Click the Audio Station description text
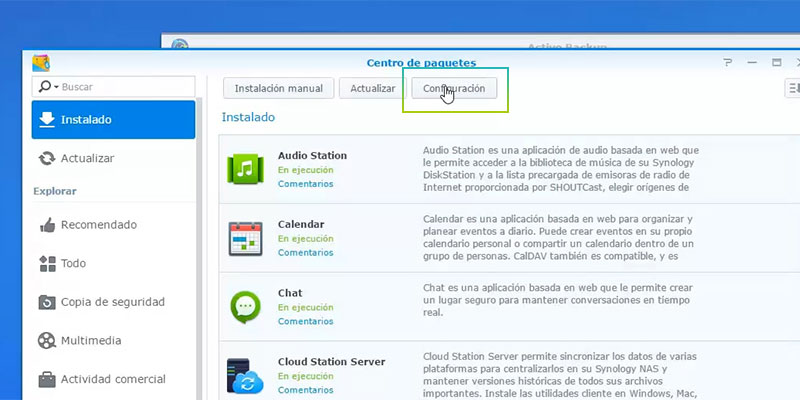This screenshot has height=400, width=800. click(560, 169)
